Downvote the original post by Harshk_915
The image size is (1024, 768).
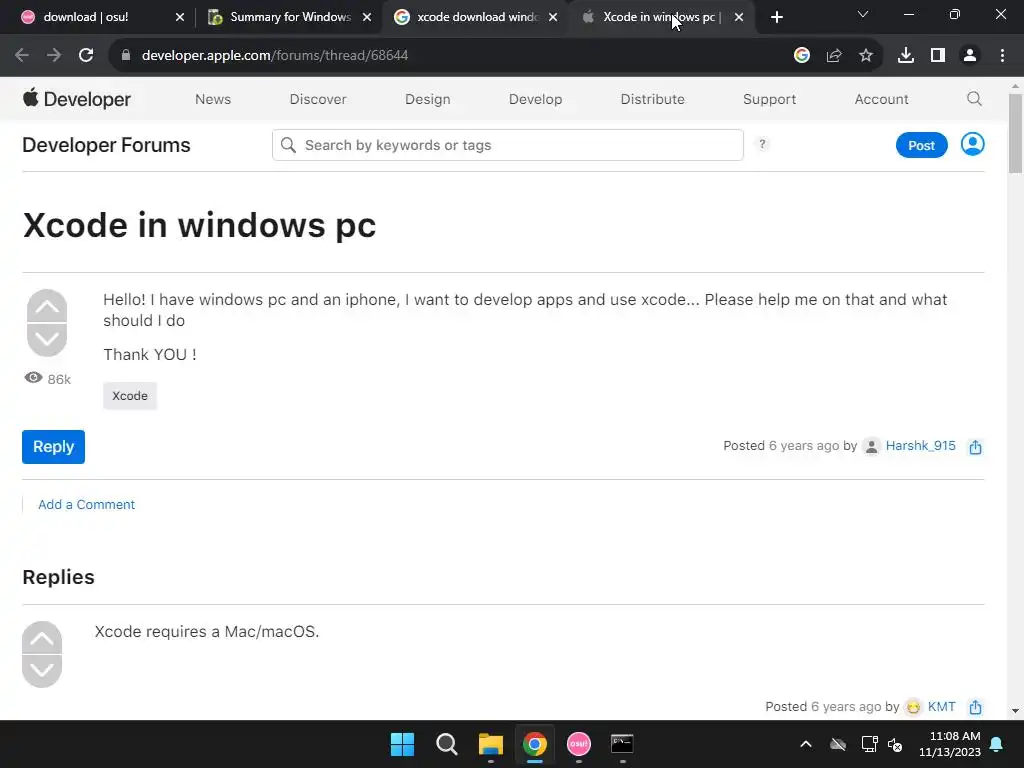47,340
